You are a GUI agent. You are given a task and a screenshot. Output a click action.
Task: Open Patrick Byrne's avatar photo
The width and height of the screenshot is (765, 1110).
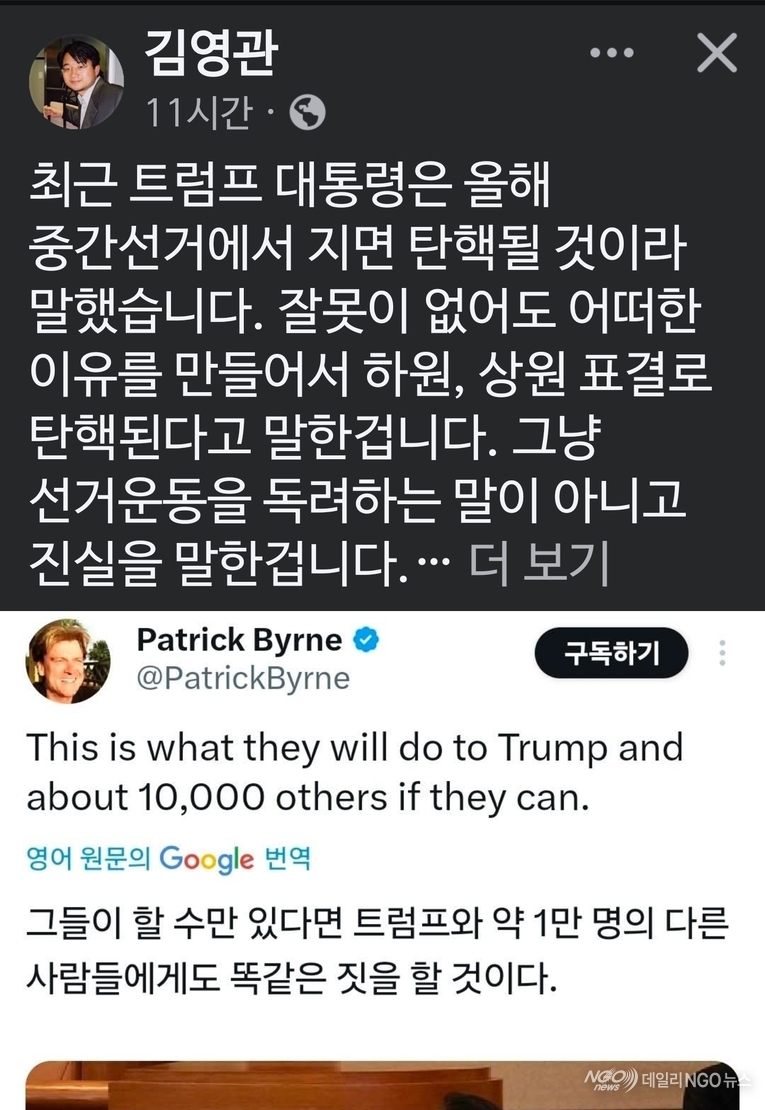click(x=68, y=660)
